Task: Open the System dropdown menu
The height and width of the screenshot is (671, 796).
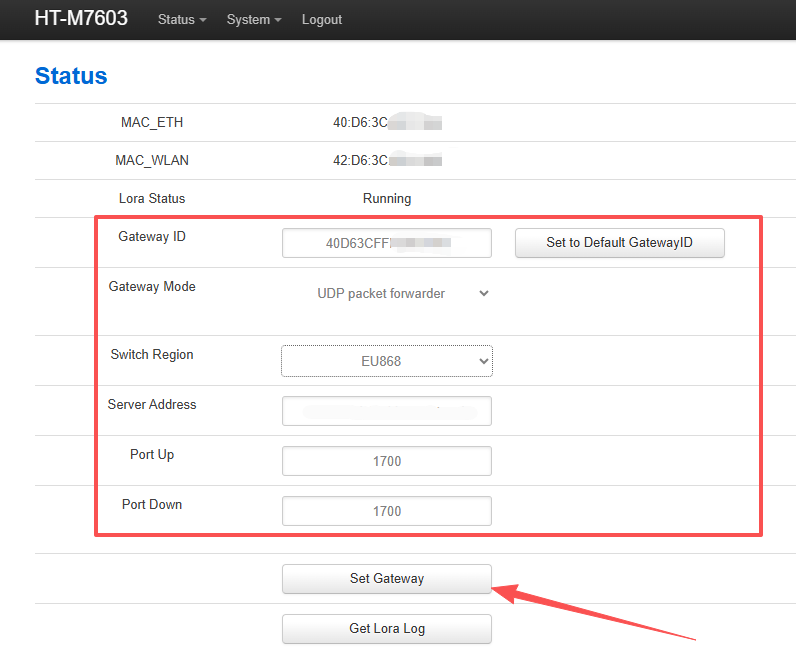Action: click(x=254, y=20)
